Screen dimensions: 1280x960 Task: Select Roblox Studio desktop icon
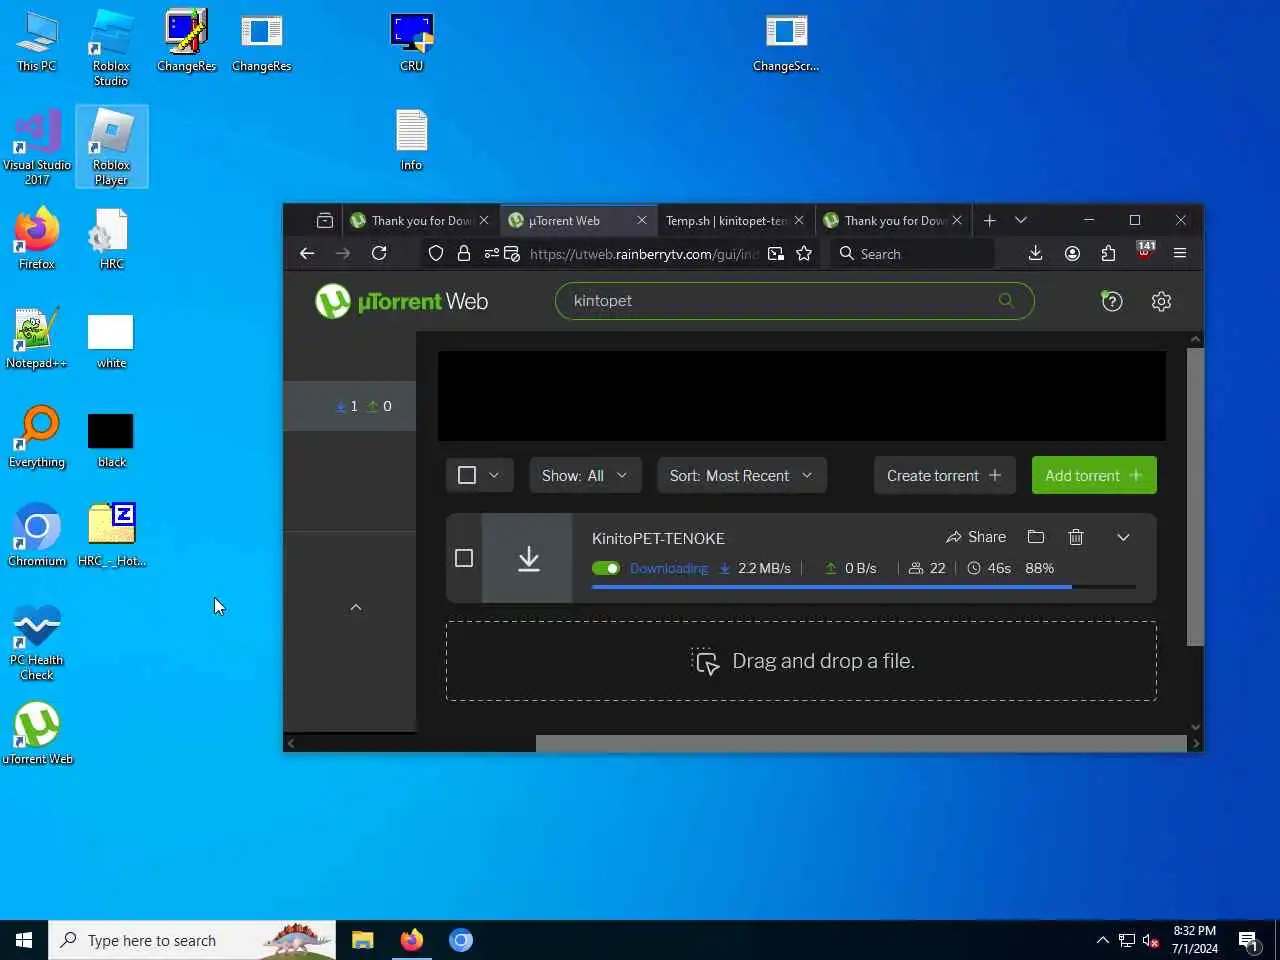[111, 47]
